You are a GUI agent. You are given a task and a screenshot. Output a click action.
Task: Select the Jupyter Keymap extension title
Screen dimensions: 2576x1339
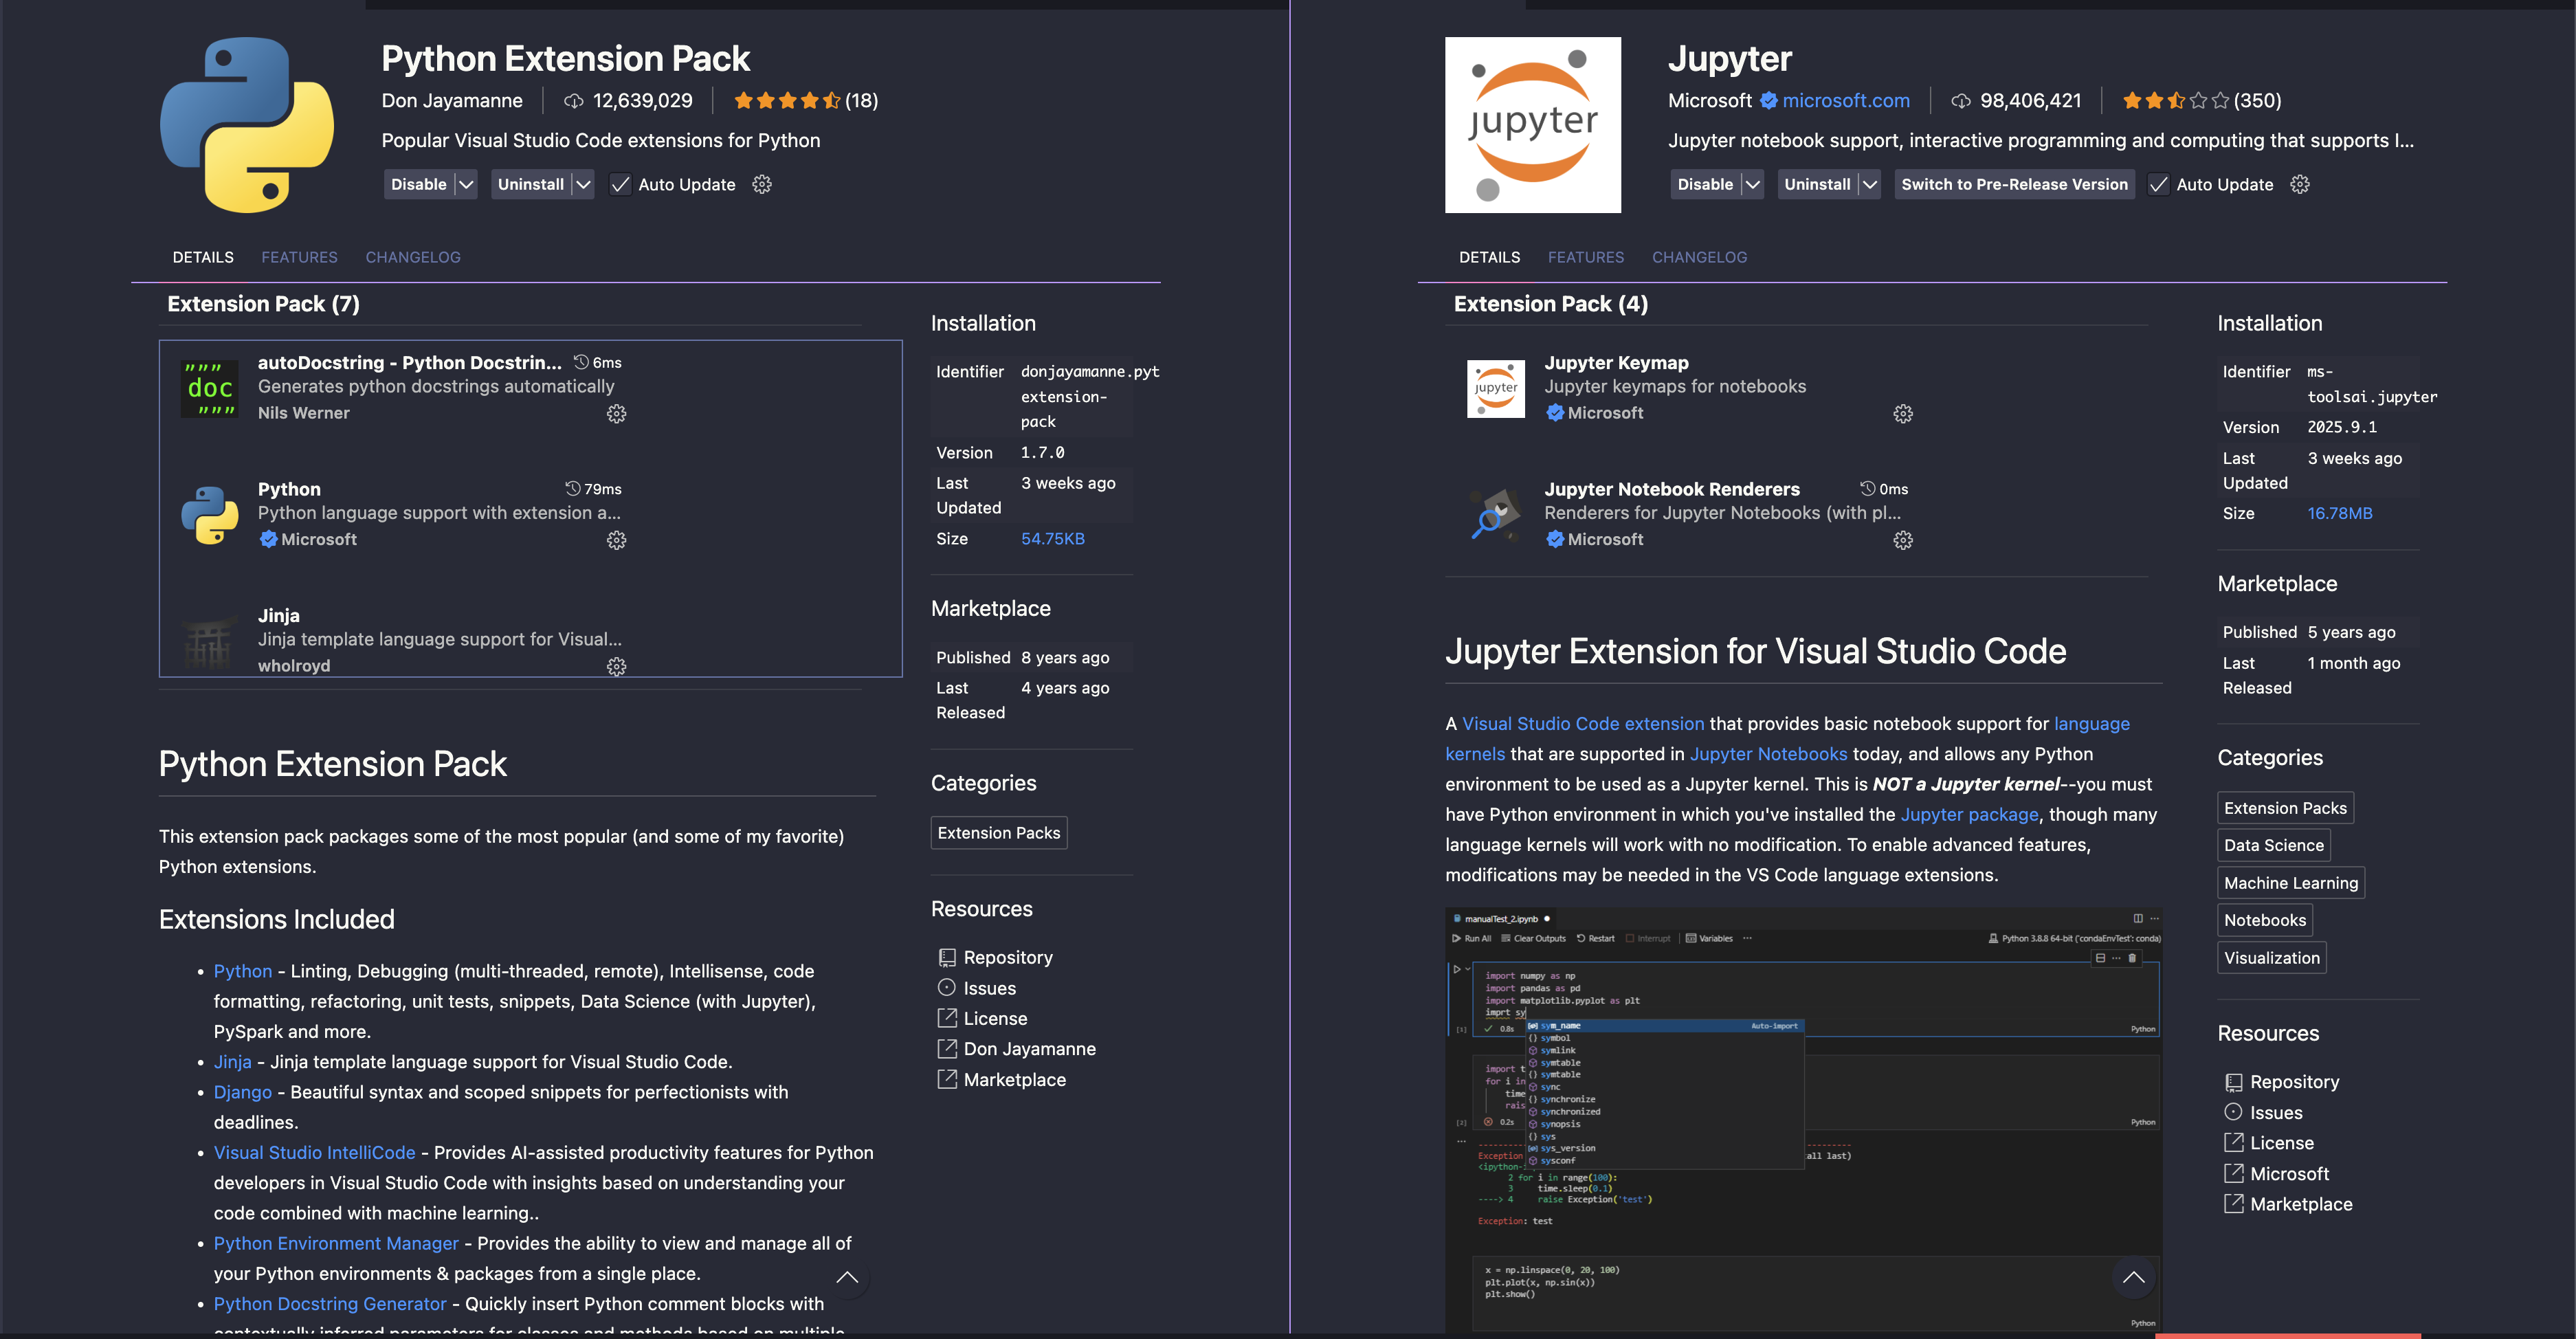pos(1616,362)
